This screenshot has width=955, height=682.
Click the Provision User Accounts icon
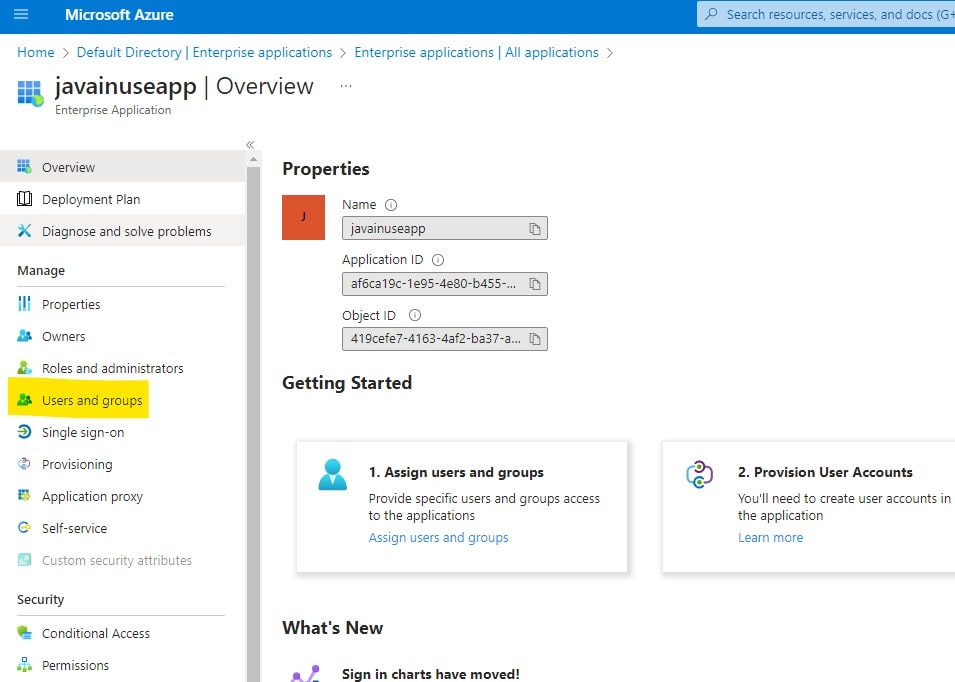699,474
